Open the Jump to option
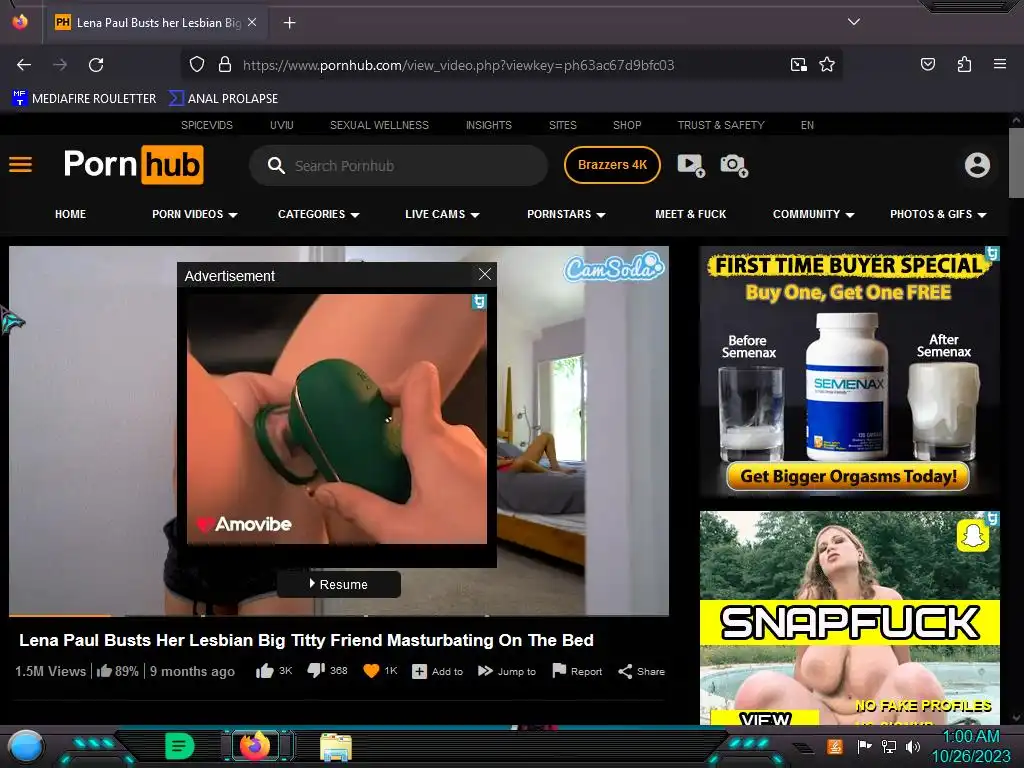This screenshot has height=768, width=1024. (x=507, y=671)
